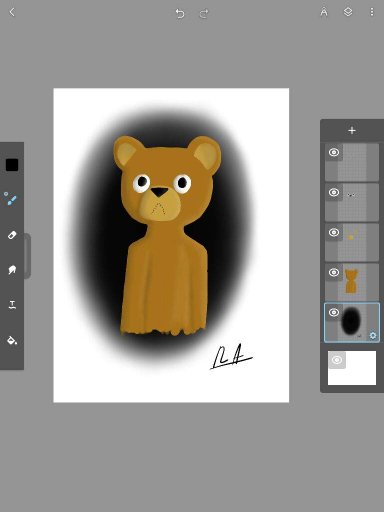The image size is (384, 512).
Task: Select the eraser tool
Action: (x=12, y=235)
